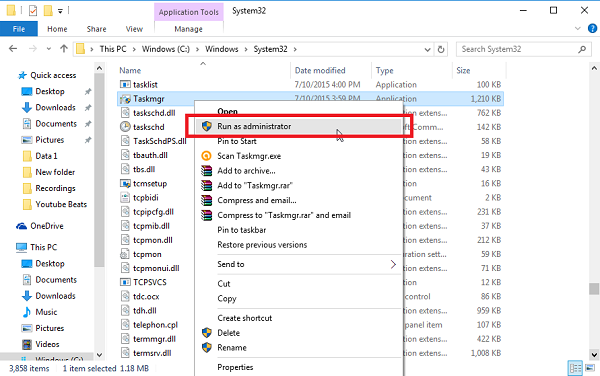Select This PC in navigation pane
Image resolution: width=600 pixels, height=376 pixels.
[43, 247]
